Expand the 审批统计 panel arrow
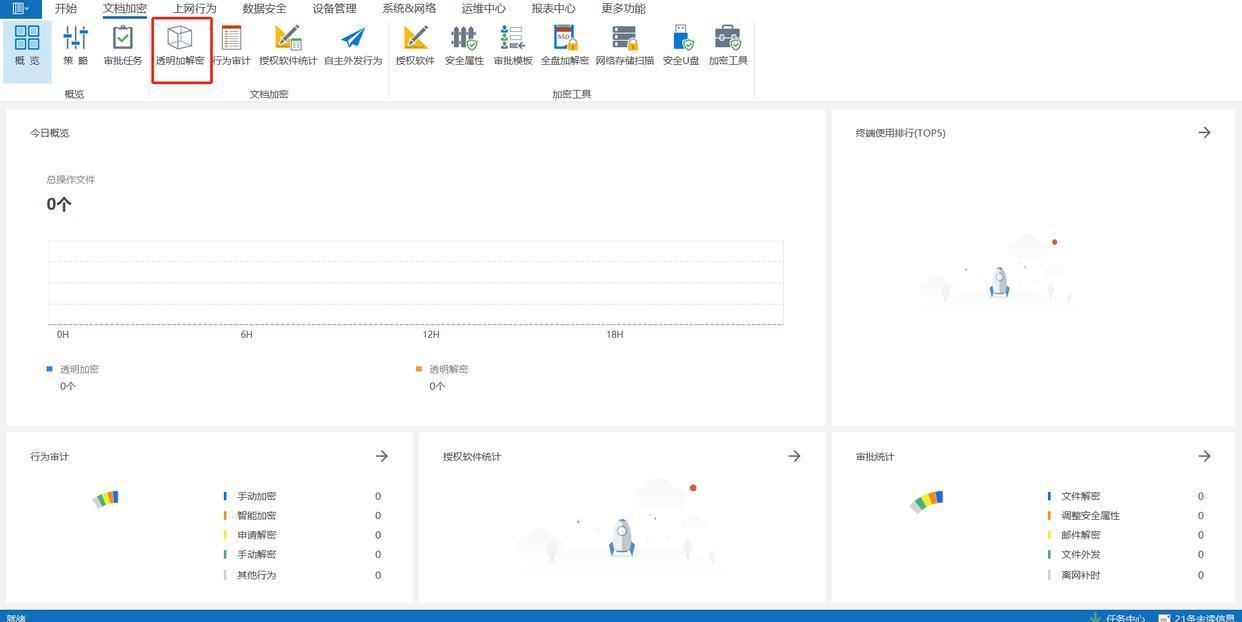1242x622 pixels. click(x=1204, y=456)
